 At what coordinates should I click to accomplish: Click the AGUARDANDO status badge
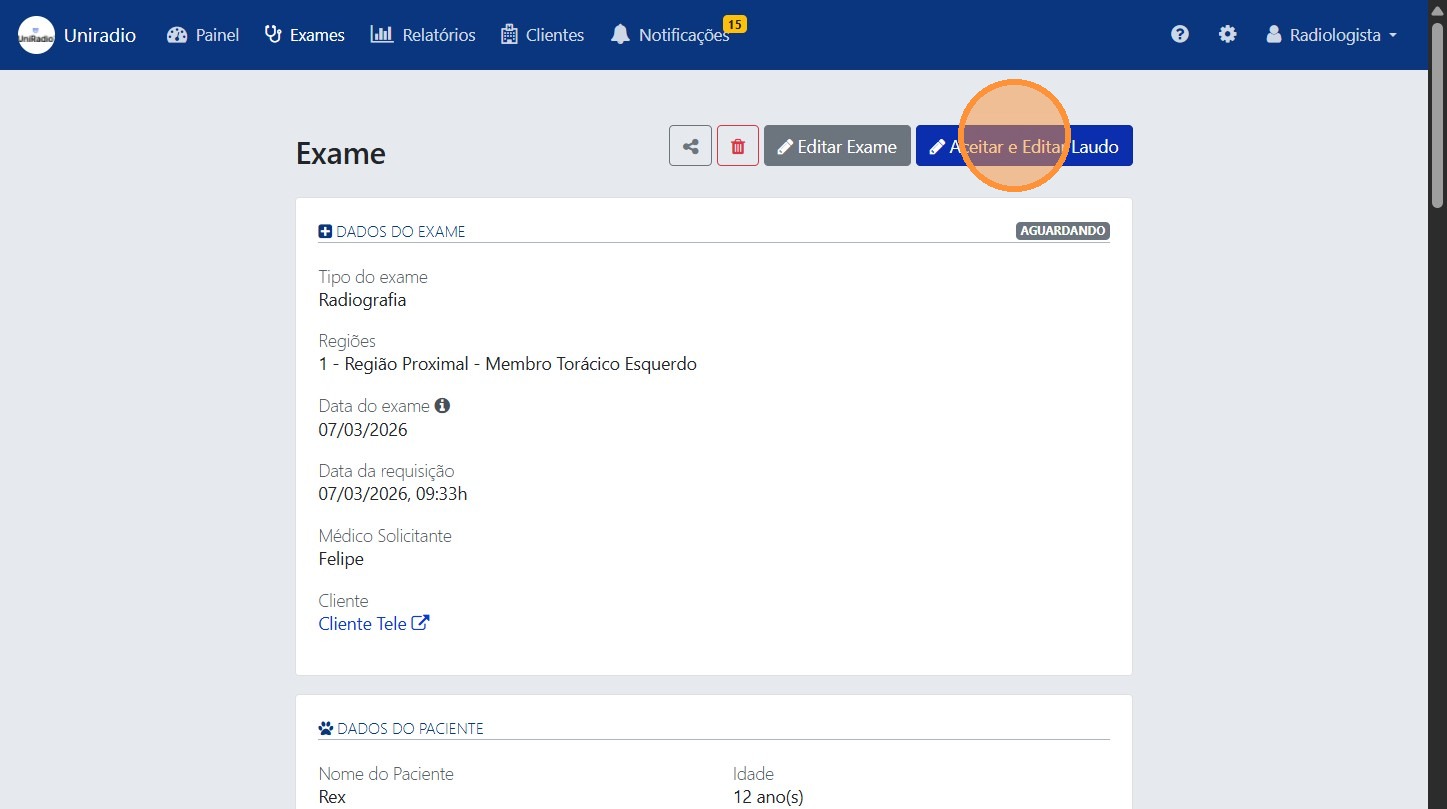click(1062, 231)
